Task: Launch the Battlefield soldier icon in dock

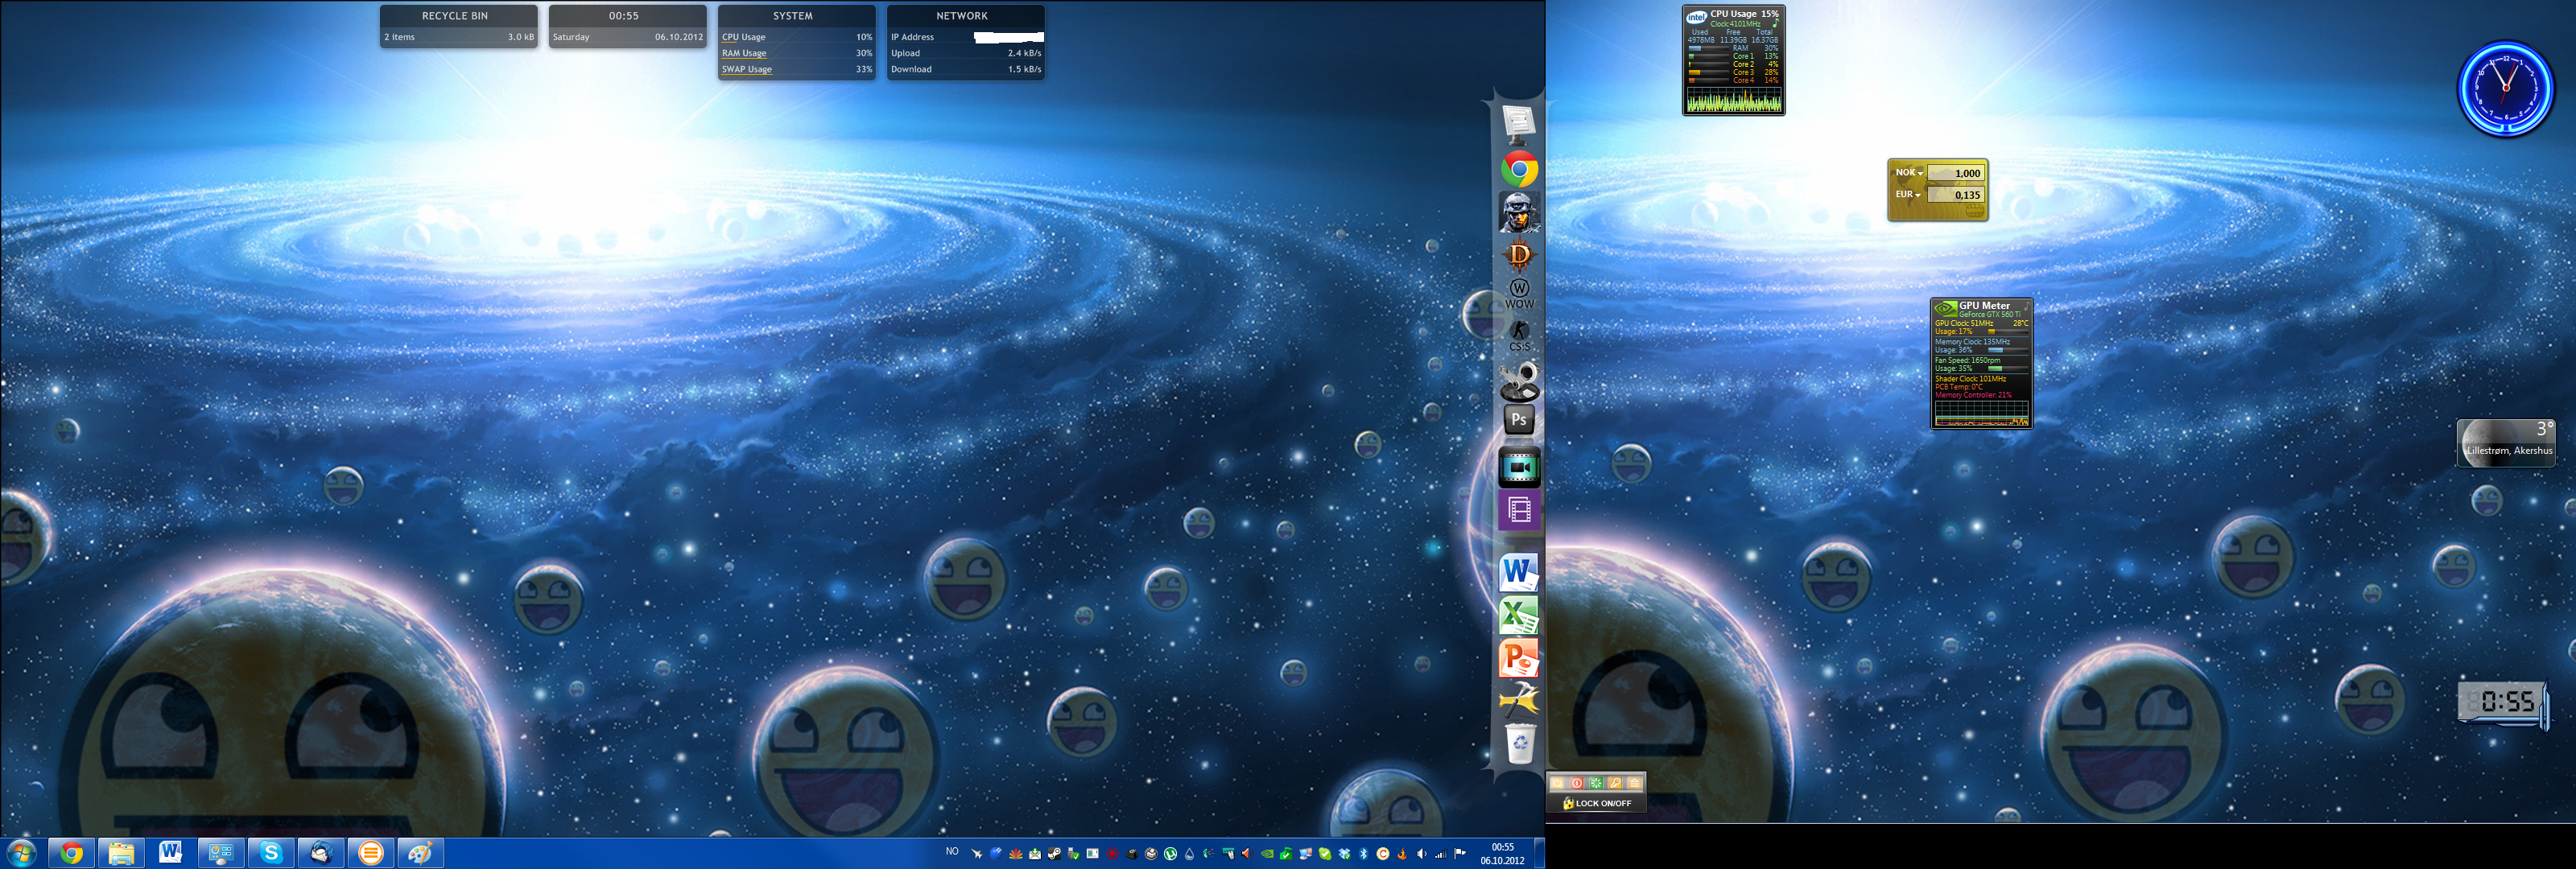Action: [x=1519, y=212]
